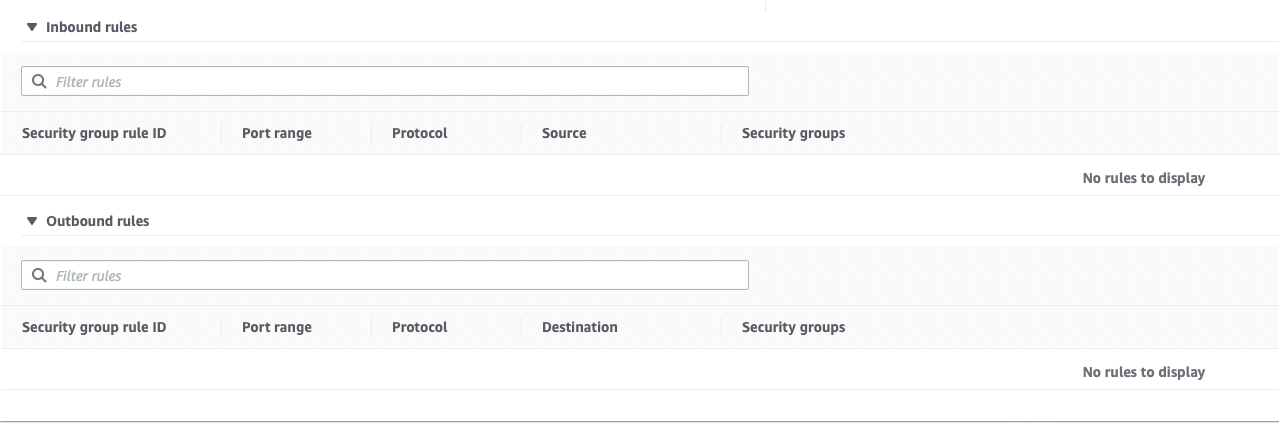Click inbound Security groups column header

(x=793, y=133)
